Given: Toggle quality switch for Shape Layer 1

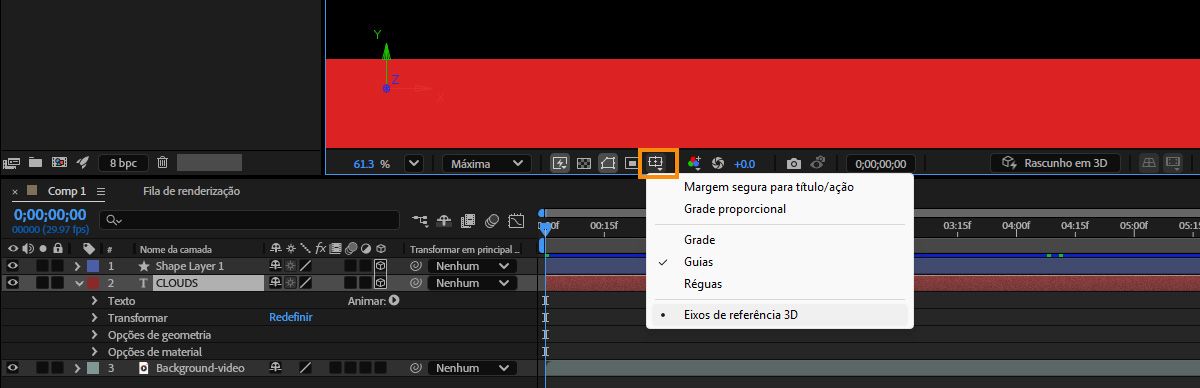Looking at the screenshot, I should [307, 266].
